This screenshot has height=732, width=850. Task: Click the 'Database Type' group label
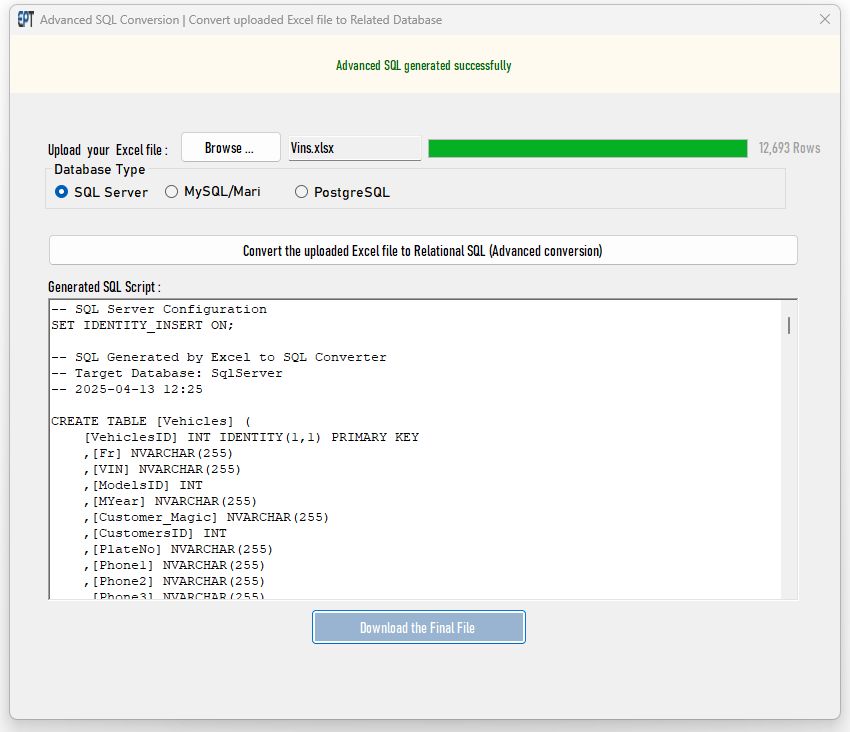click(100, 169)
